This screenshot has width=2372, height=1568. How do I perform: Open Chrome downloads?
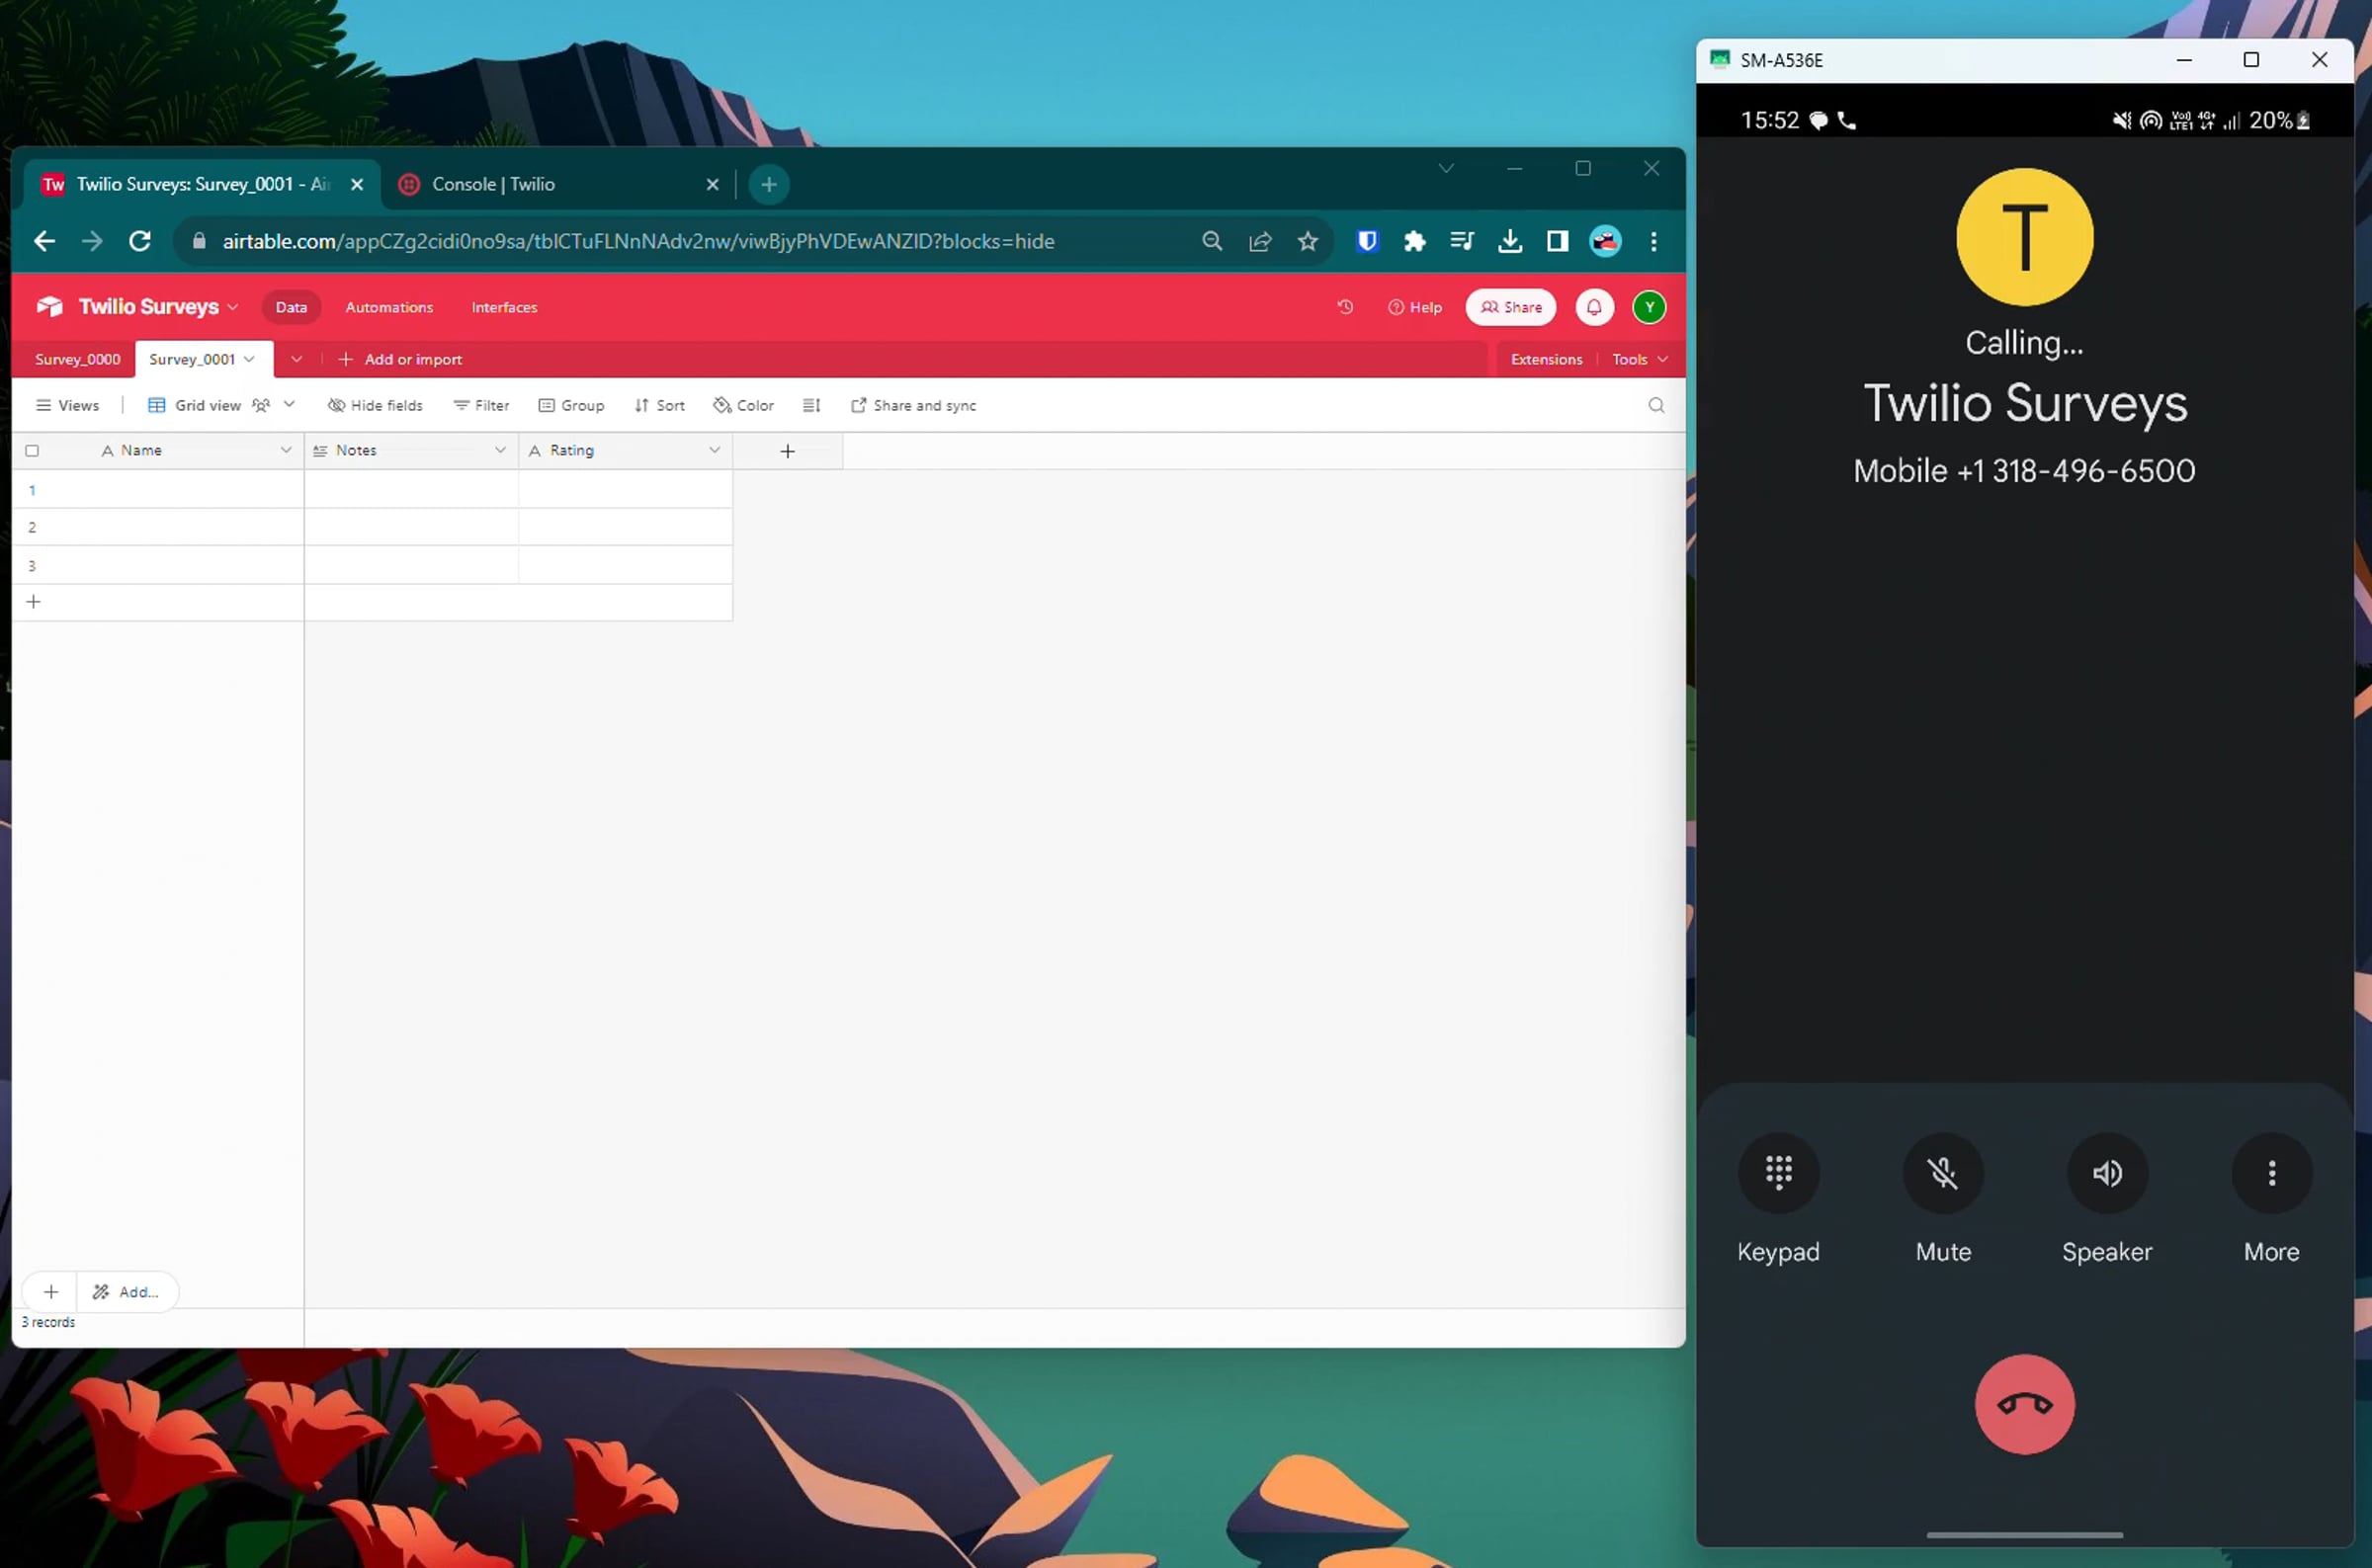(x=1510, y=241)
